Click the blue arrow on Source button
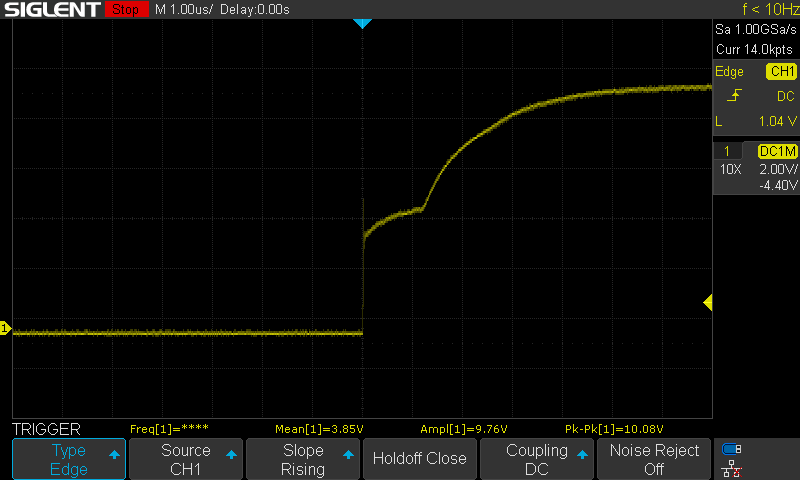 pos(231,454)
